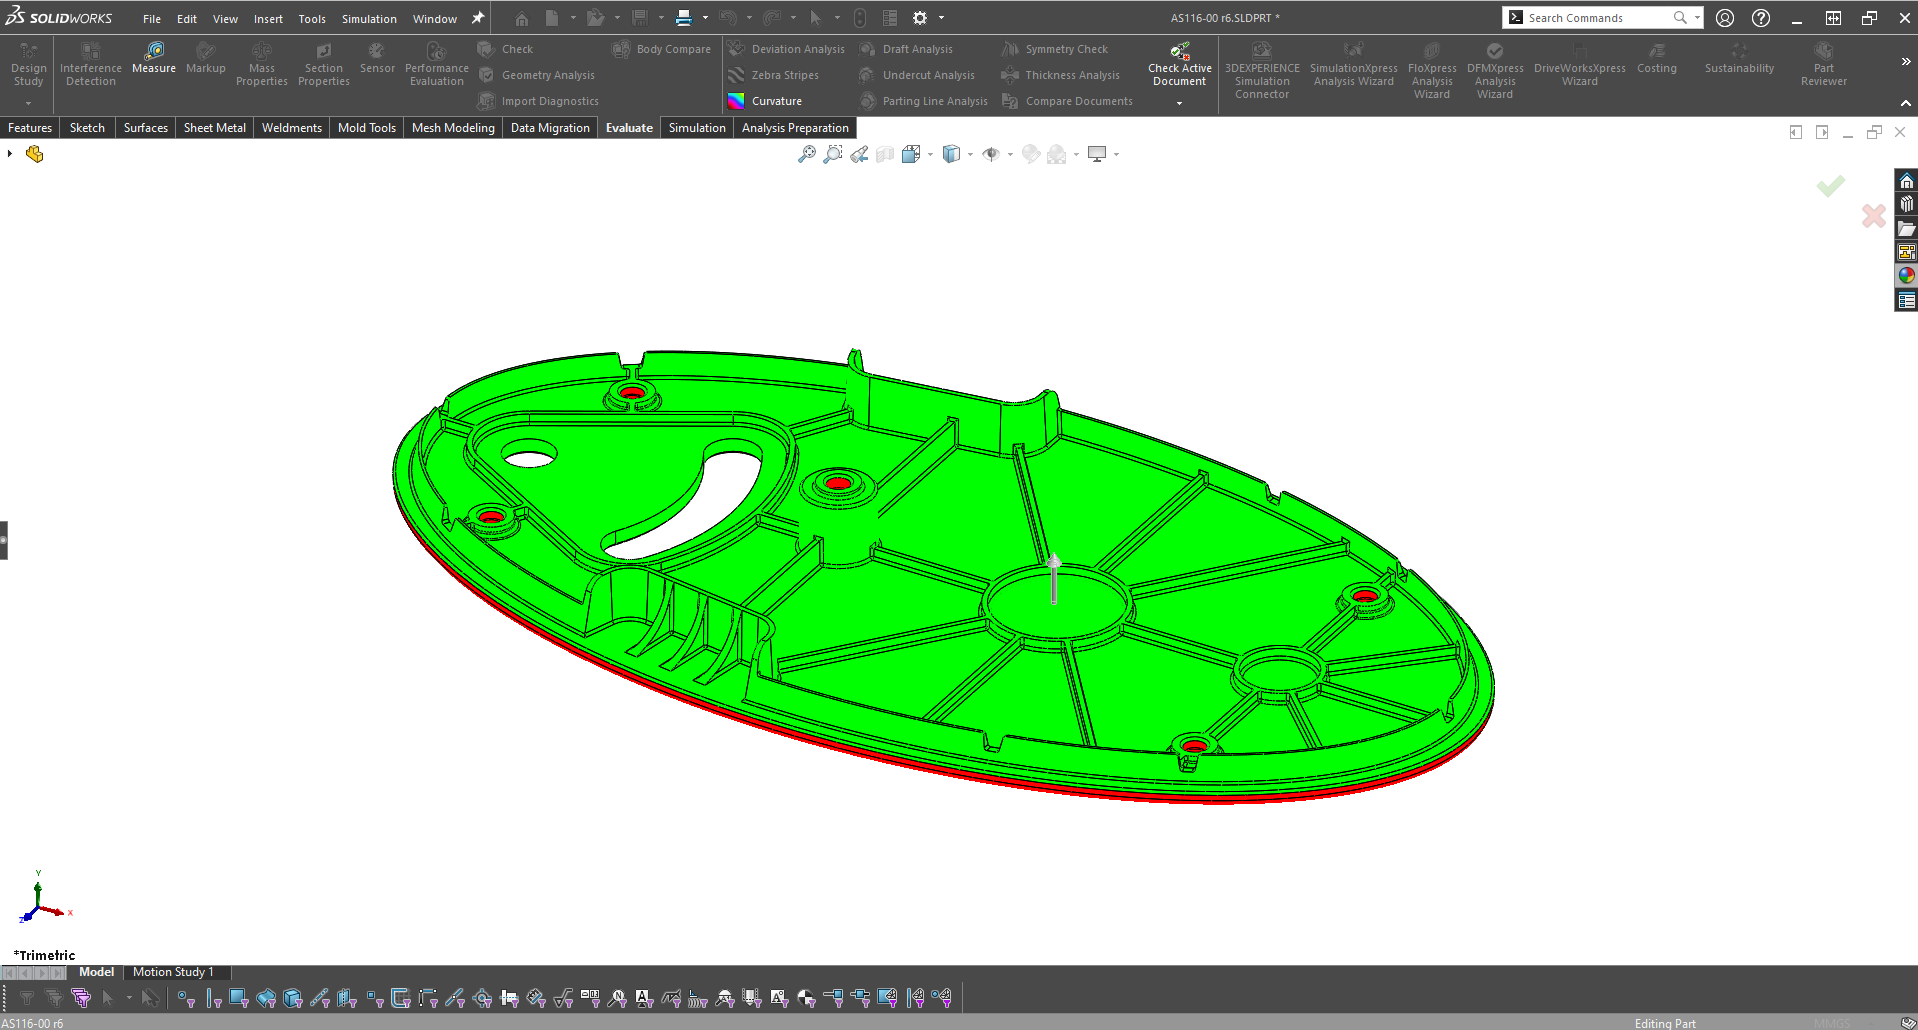
Task: Select the Measure tool
Action: (x=154, y=58)
